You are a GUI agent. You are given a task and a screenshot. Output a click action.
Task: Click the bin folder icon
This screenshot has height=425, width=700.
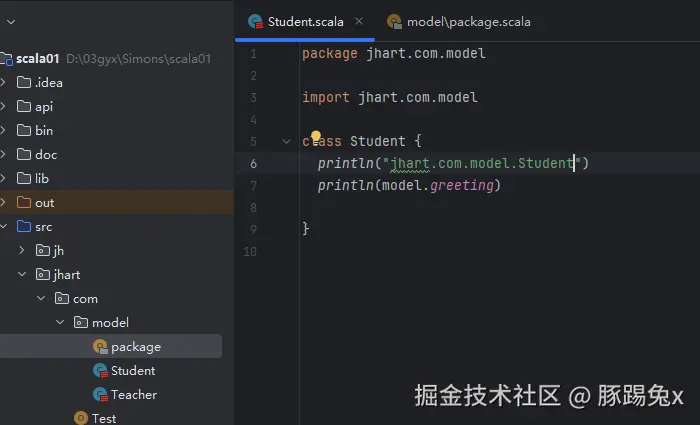click(24, 130)
